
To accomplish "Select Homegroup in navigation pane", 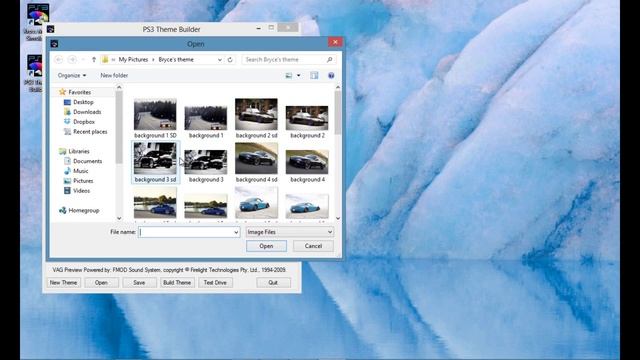I will [84, 211].
